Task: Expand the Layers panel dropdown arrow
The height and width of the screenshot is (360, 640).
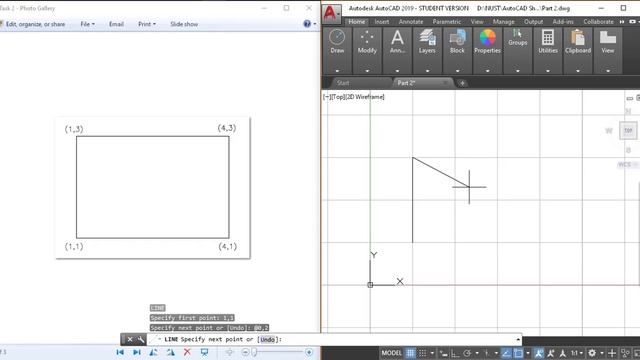Action: 427,71
